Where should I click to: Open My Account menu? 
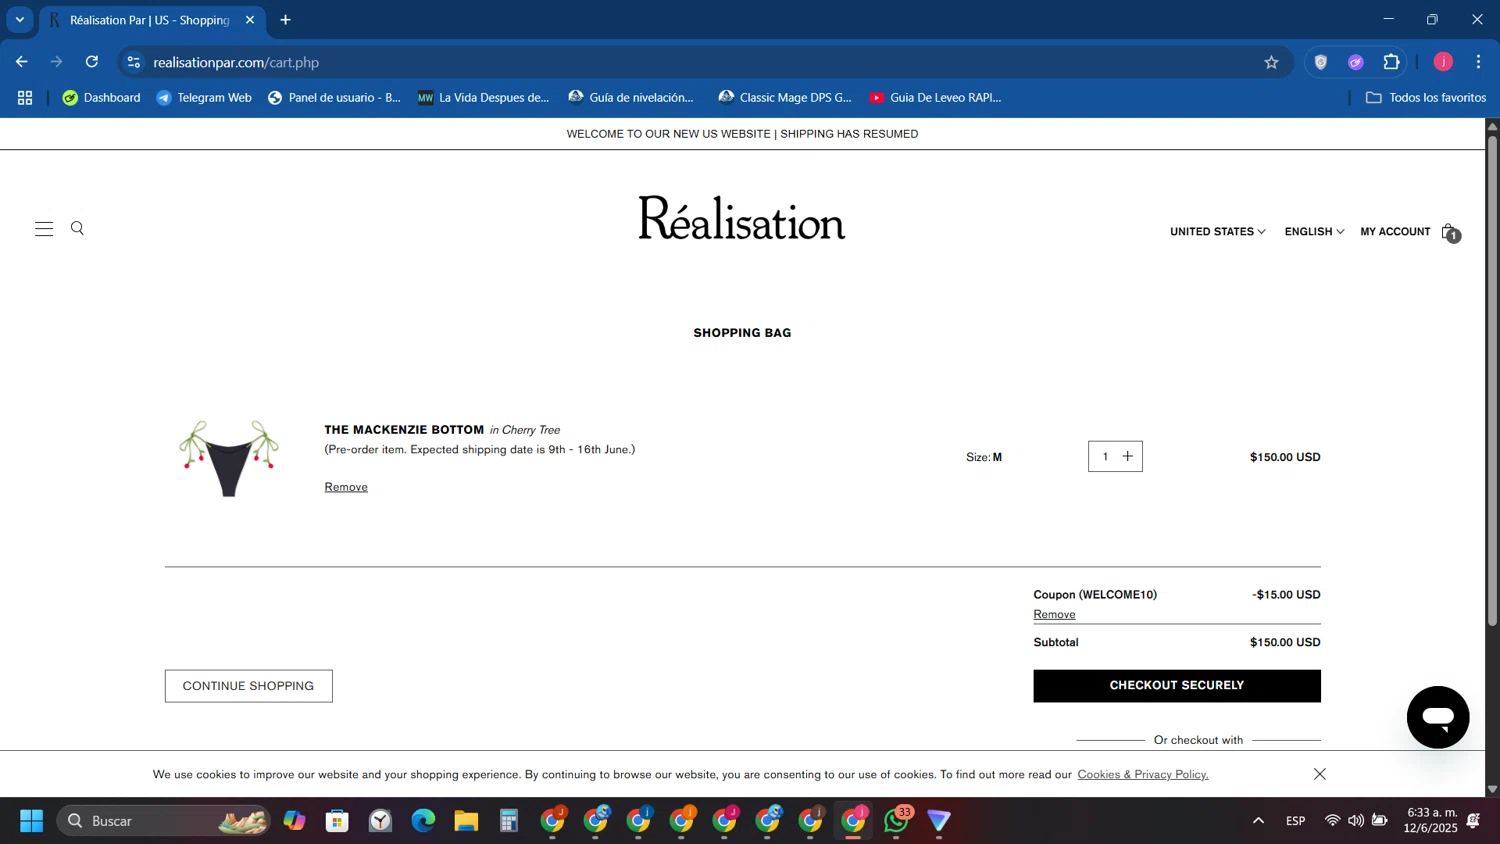[x=1395, y=232]
